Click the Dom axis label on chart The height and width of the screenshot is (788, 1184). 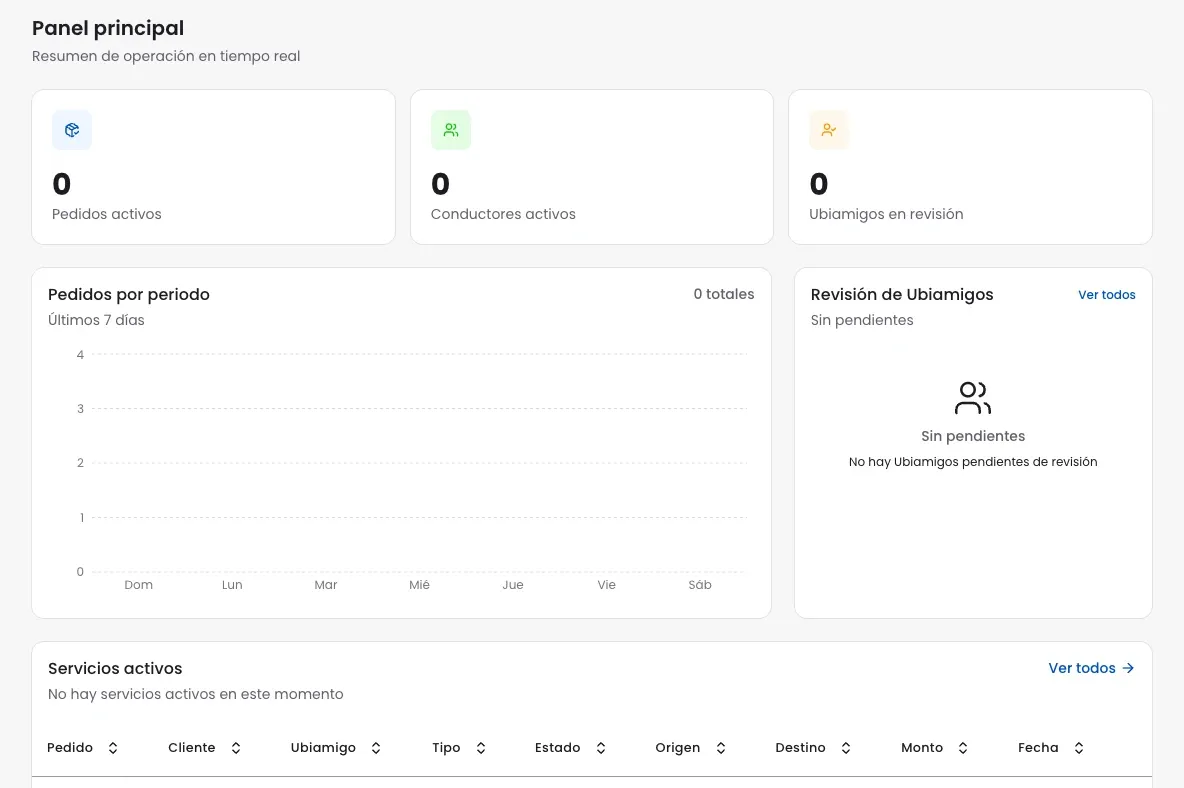point(138,585)
